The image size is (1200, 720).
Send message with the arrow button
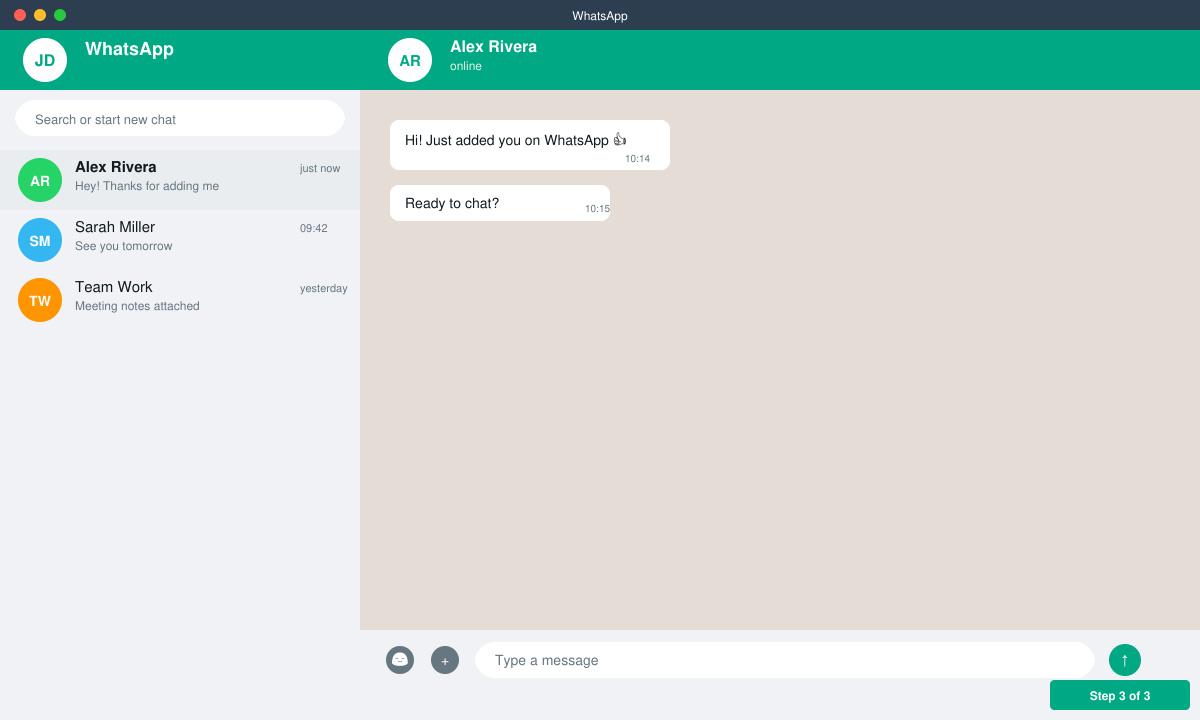[1125, 660]
